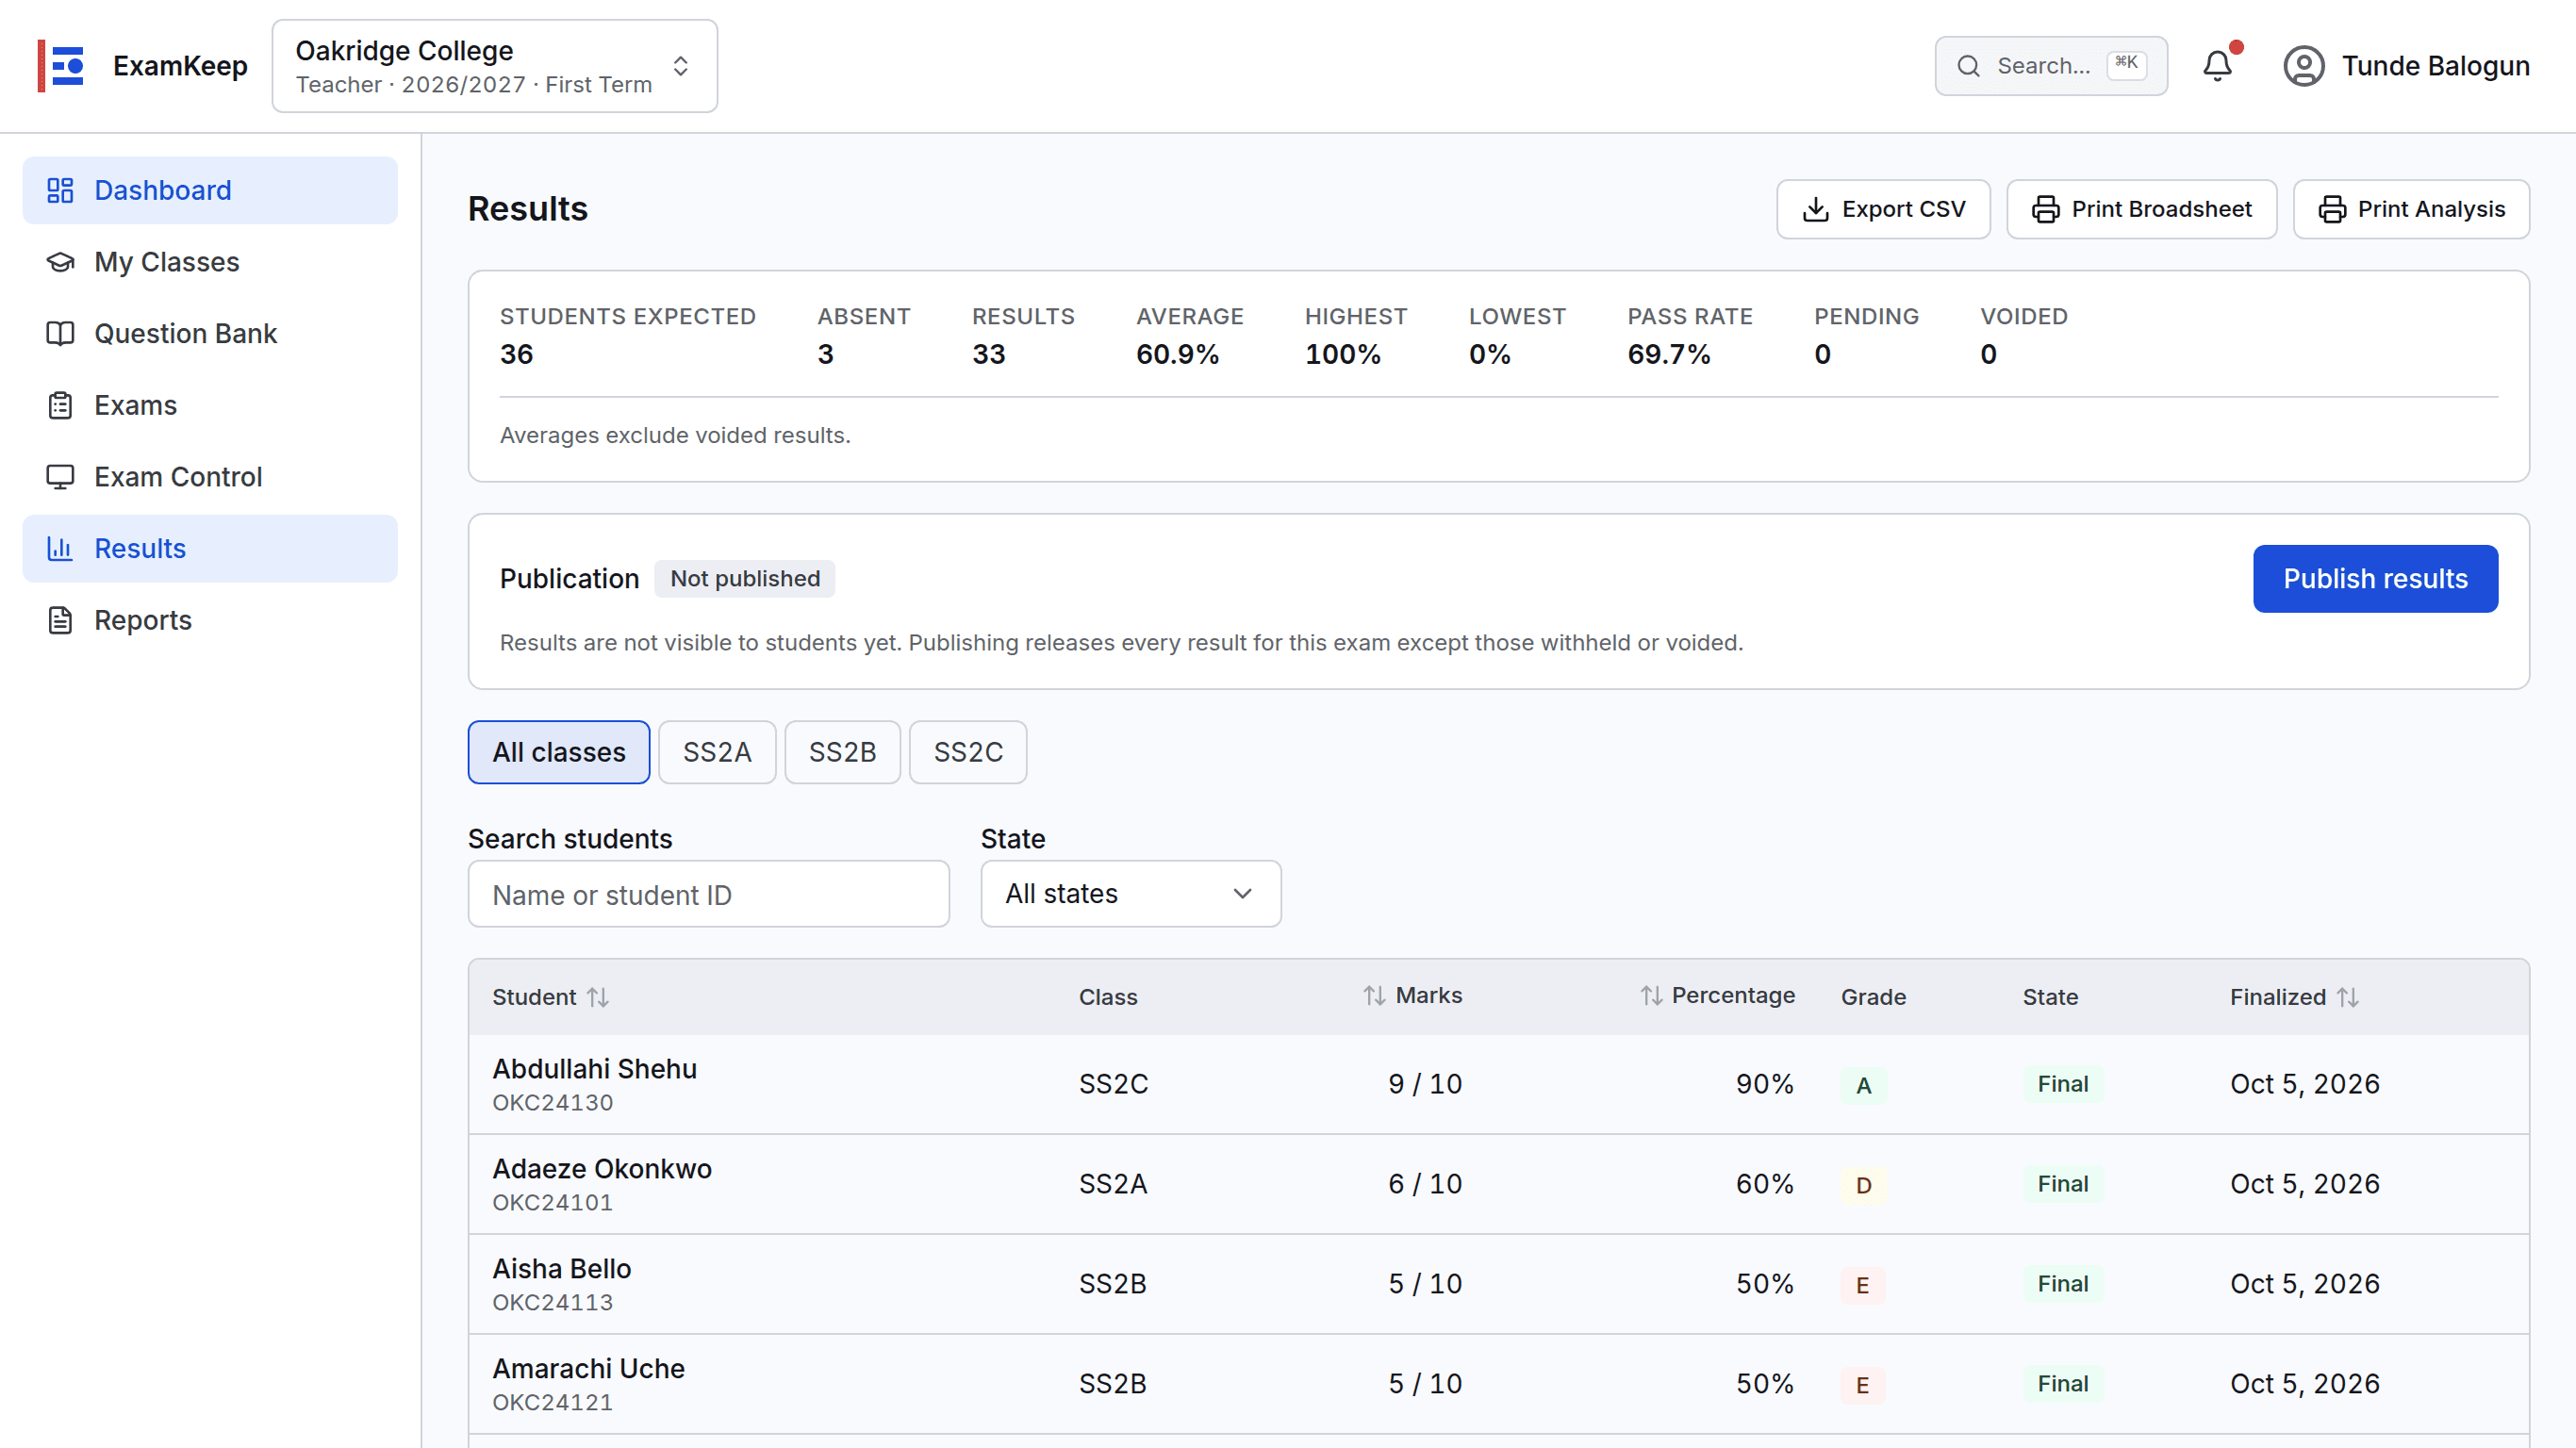Sort by Marks column arrows

[x=1374, y=995]
